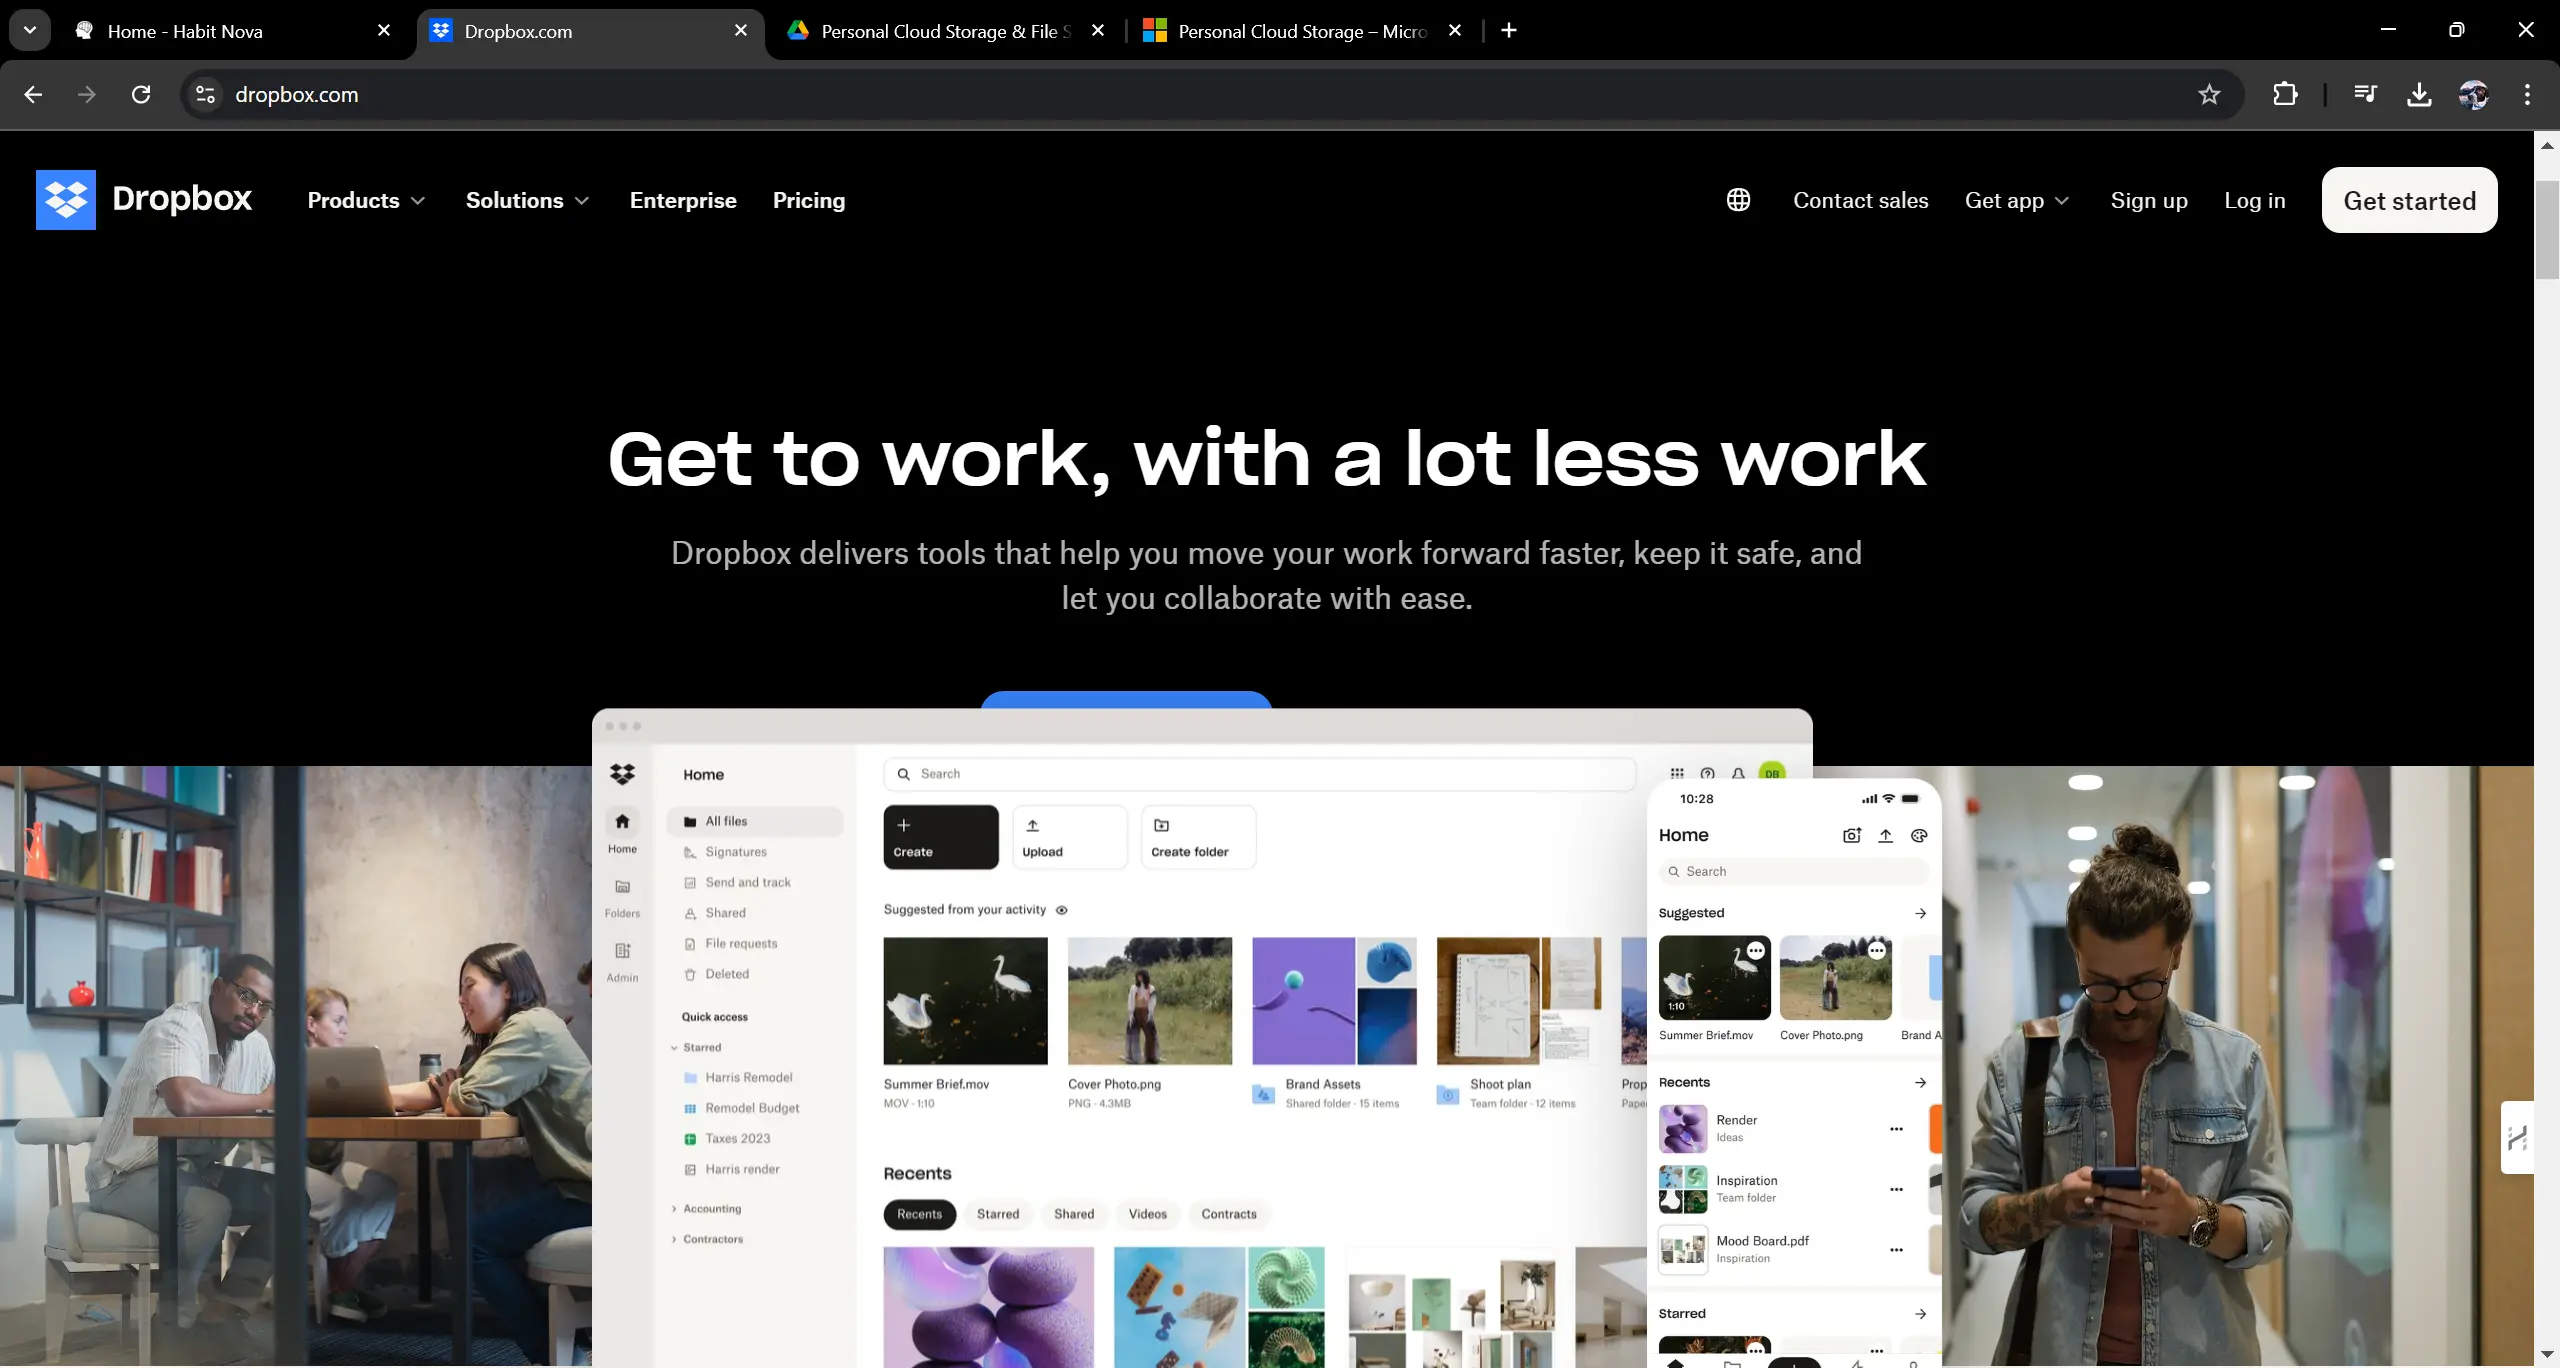The height and width of the screenshot is (1368, 2560).
Task: Open the Chrome three-dot menu
Action: tap(2527, 95)
